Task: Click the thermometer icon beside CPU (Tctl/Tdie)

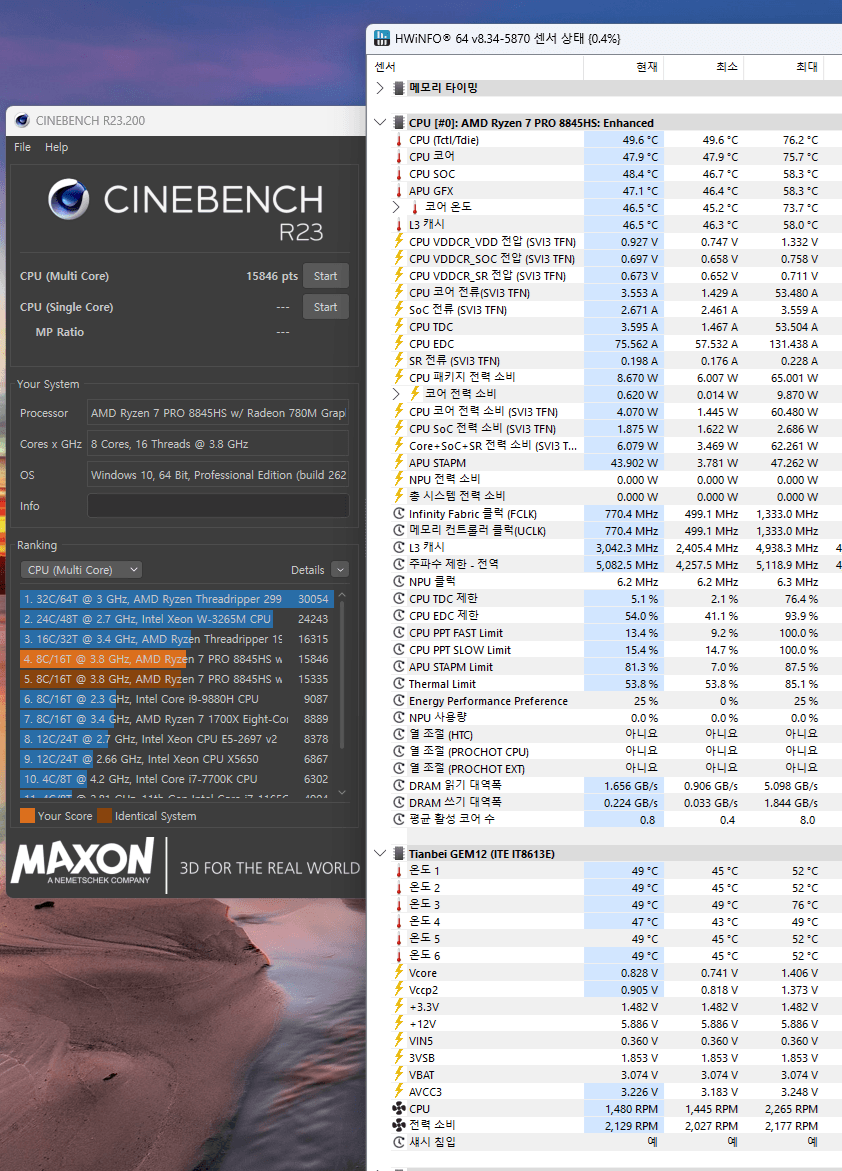Action: tap(400, 140)
